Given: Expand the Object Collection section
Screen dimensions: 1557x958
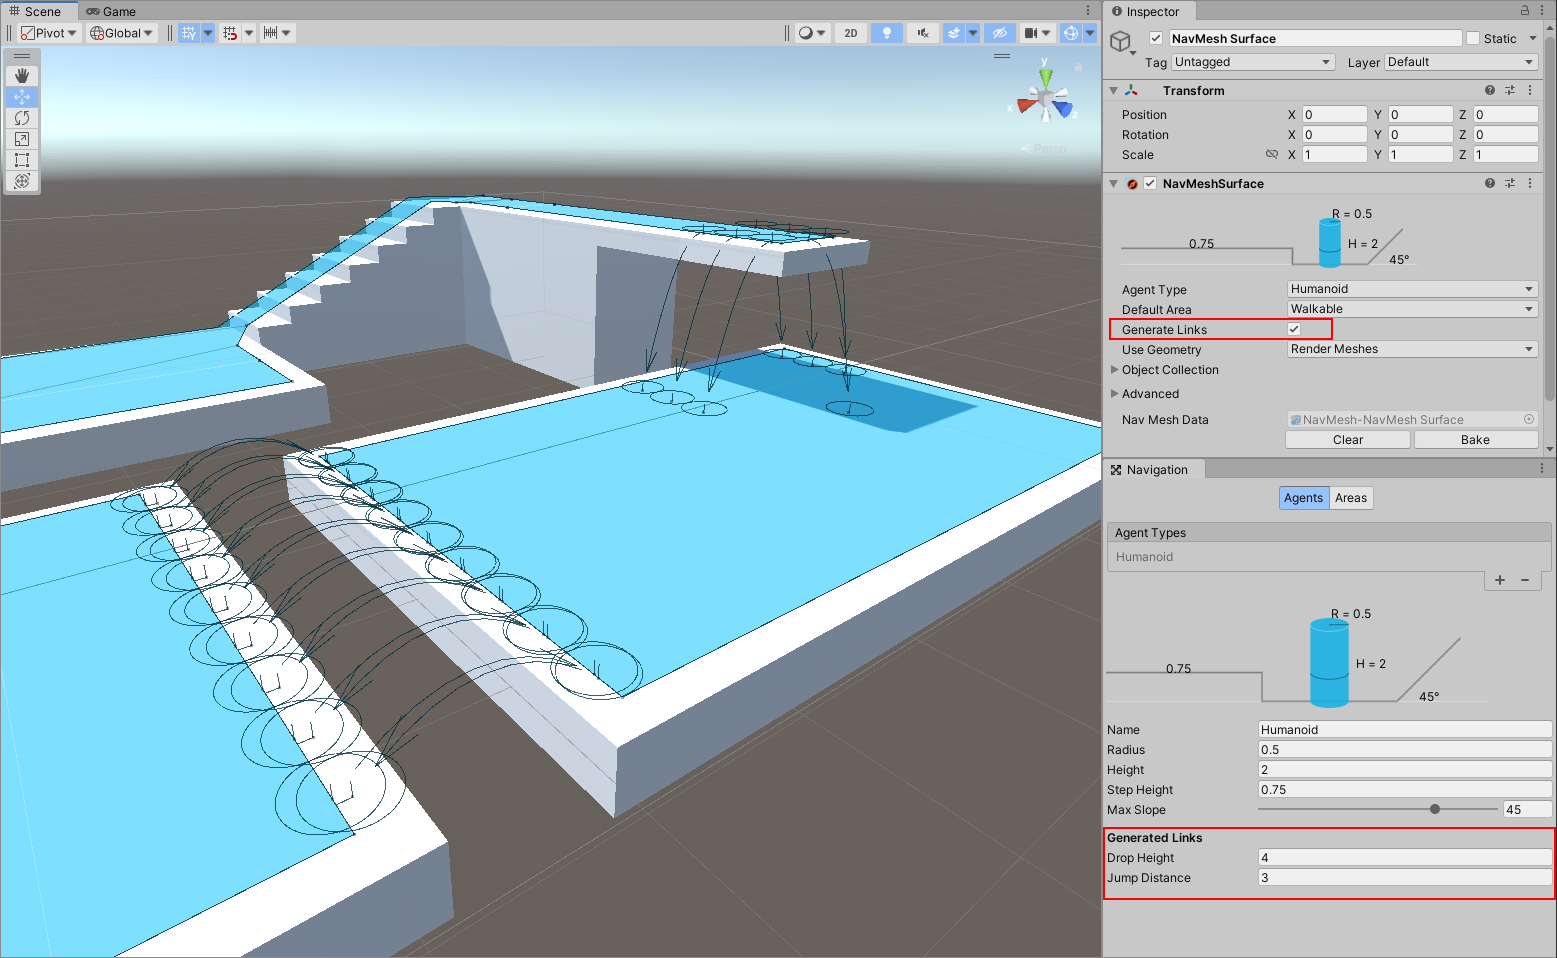Looking at the screenshot, I should [x=1115, y=370].
